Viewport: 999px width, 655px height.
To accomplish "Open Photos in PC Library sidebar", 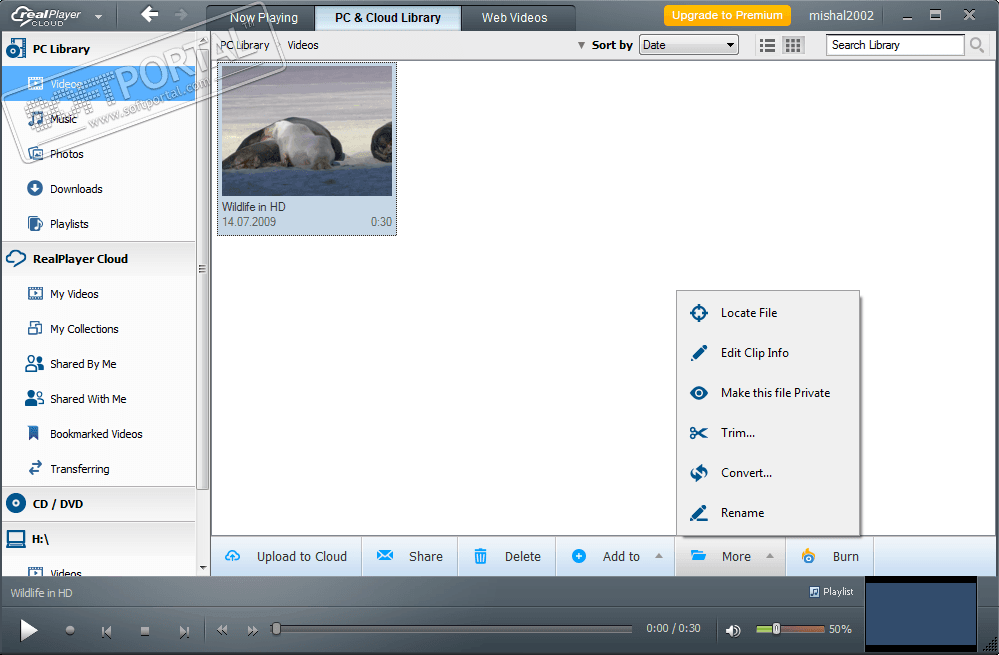I will click(99, 154).
